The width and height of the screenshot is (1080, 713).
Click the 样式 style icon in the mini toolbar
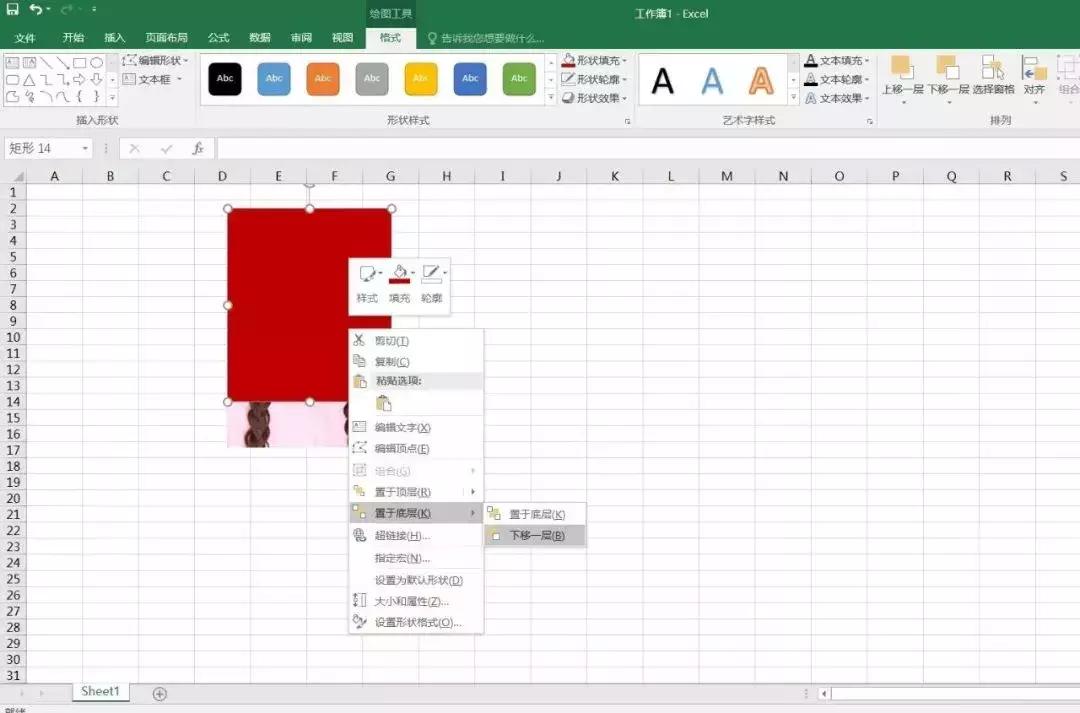(x=367, y=274)
